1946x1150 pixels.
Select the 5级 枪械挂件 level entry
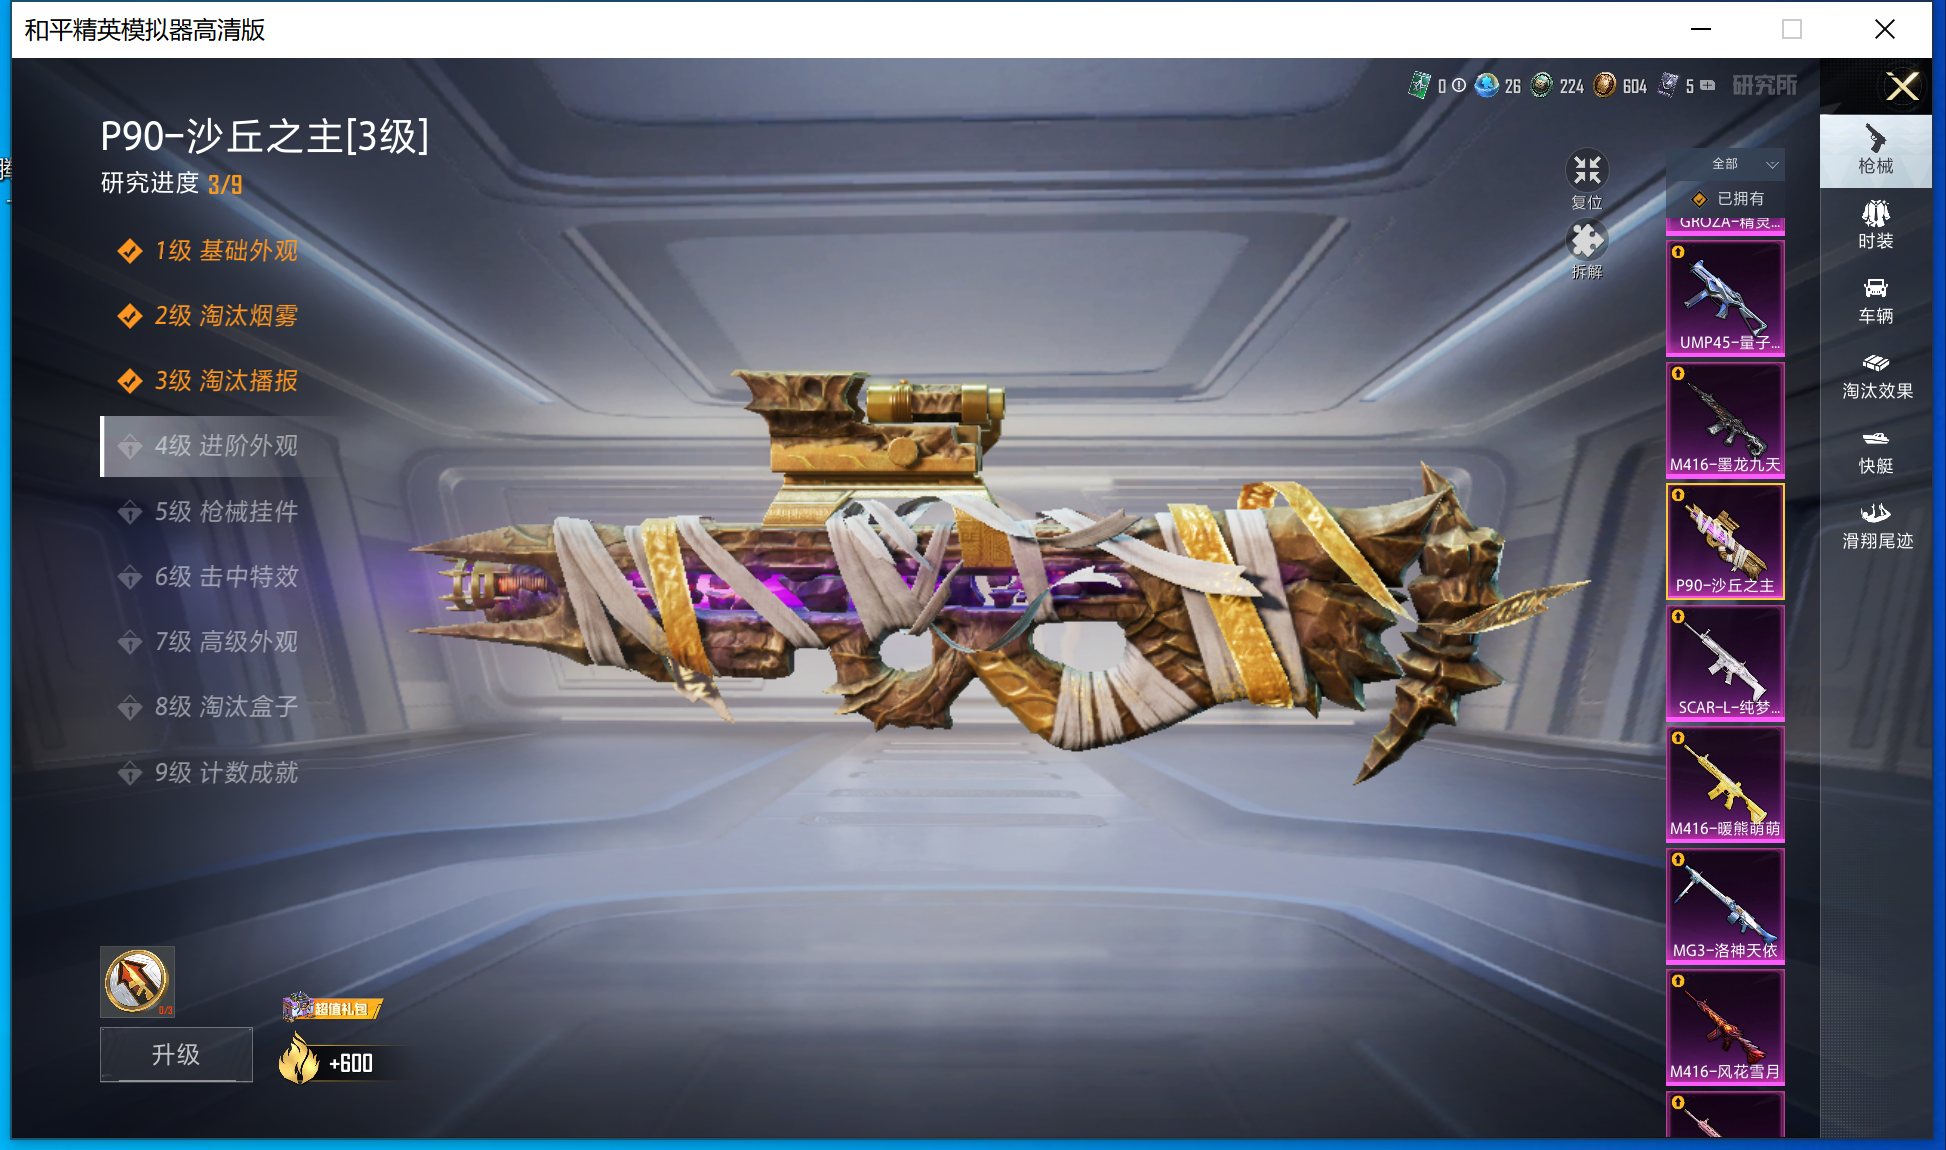[x=225, y=512]
